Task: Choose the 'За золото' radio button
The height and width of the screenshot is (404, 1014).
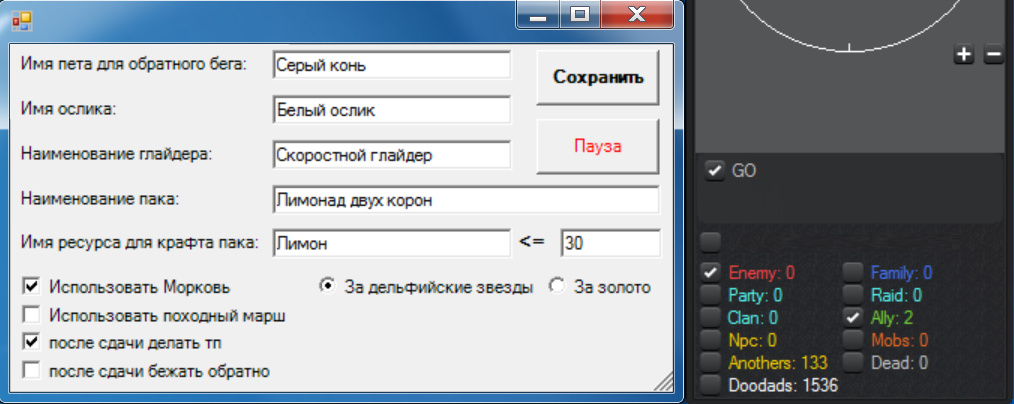Action: (x=557, y=286)
